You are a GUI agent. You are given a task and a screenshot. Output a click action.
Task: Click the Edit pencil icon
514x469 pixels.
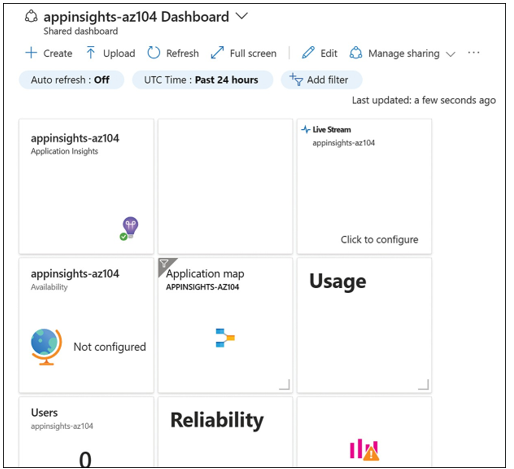(308, 53)
